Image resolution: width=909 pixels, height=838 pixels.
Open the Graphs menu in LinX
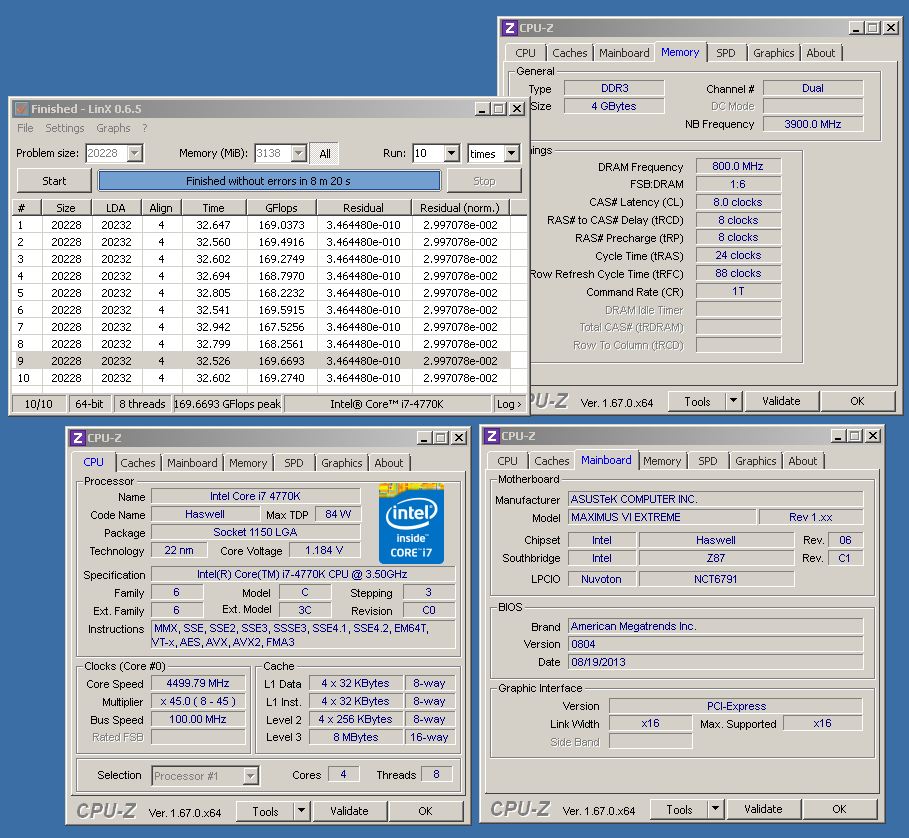[113, 128]
